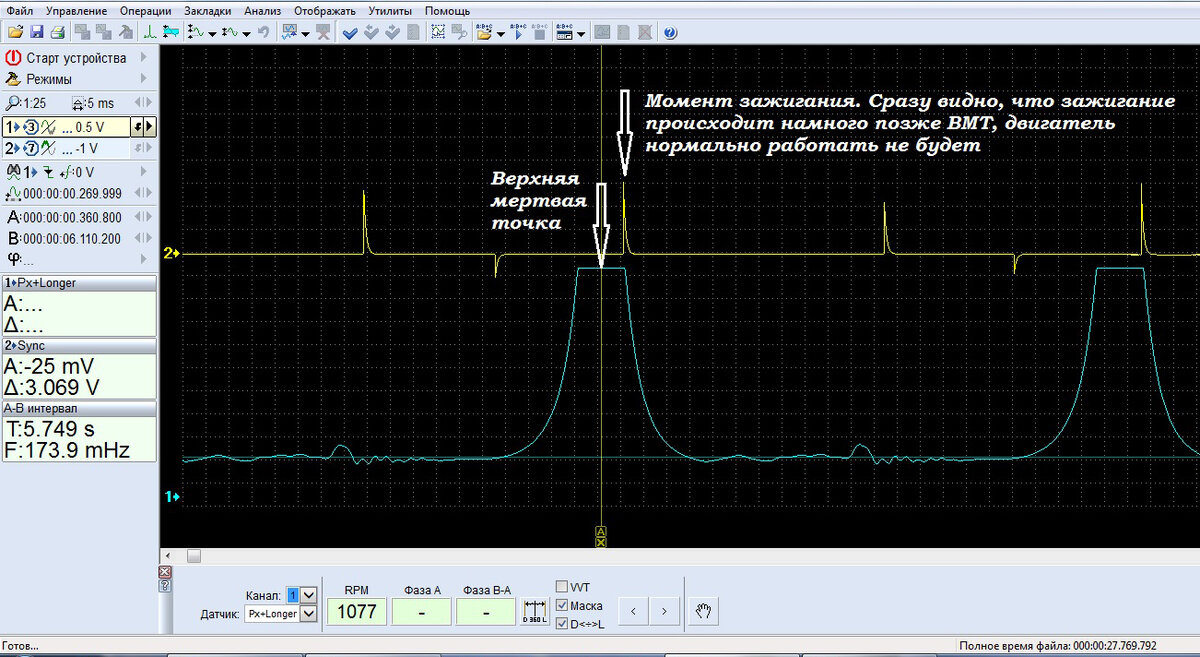Expand channel 1 options arrow

(149, 127)
